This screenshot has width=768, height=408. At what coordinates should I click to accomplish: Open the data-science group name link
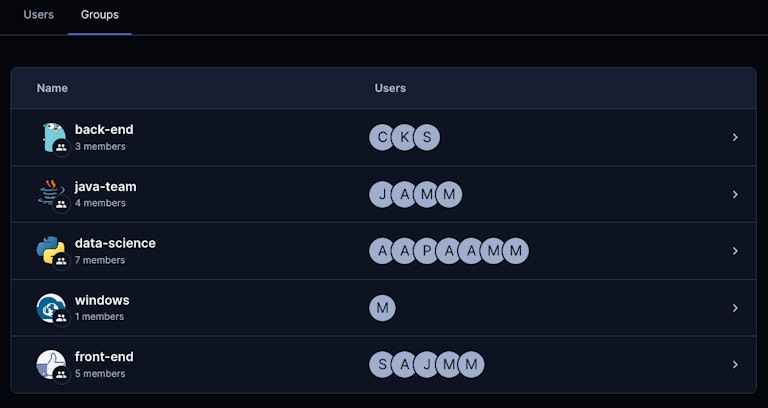pyautogui.click(x=115, y=243)
